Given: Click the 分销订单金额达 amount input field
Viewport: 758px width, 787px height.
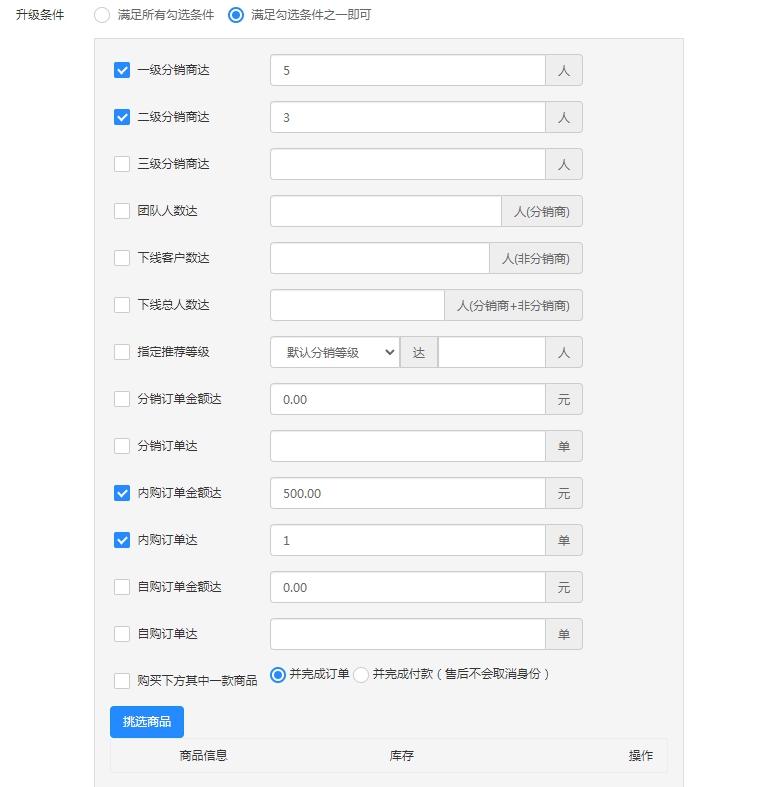Looking at the screenshot, I should click(407, 399).
